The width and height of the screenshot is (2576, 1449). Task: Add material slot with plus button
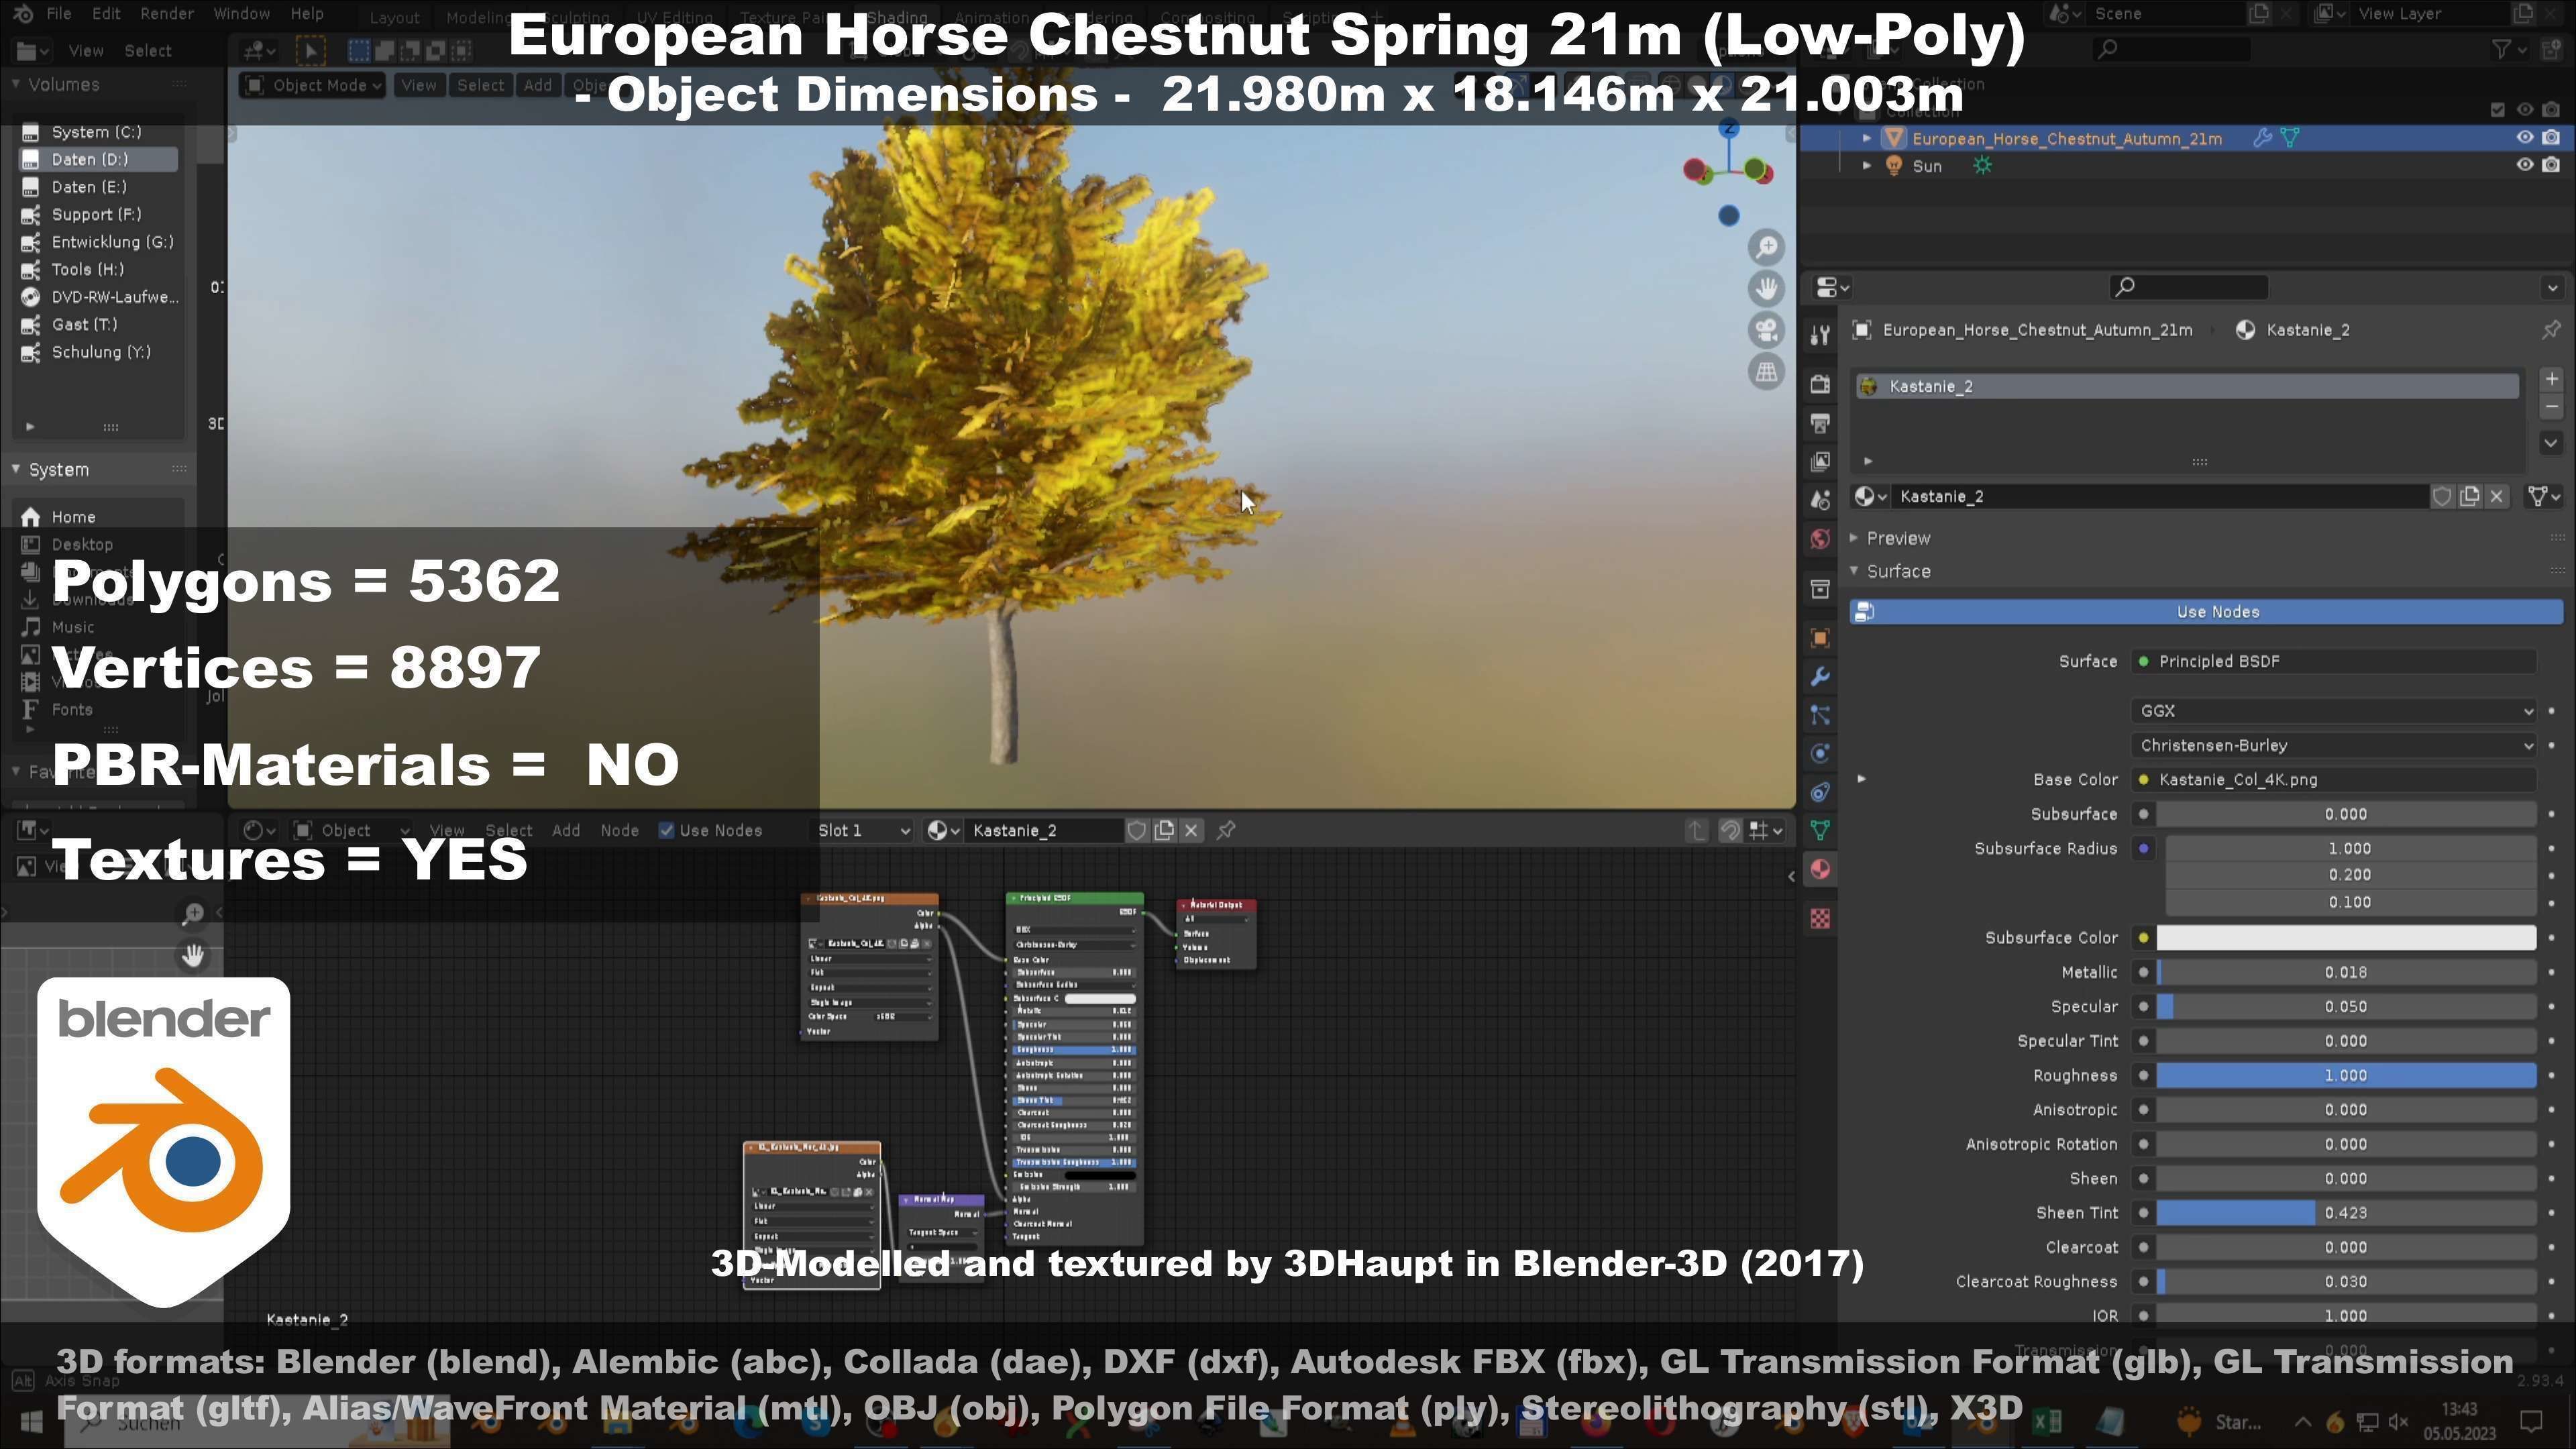(2551, 379)
